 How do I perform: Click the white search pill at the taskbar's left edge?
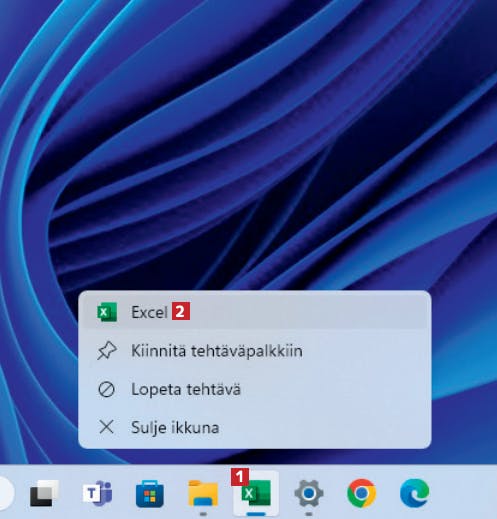[6, 493]
